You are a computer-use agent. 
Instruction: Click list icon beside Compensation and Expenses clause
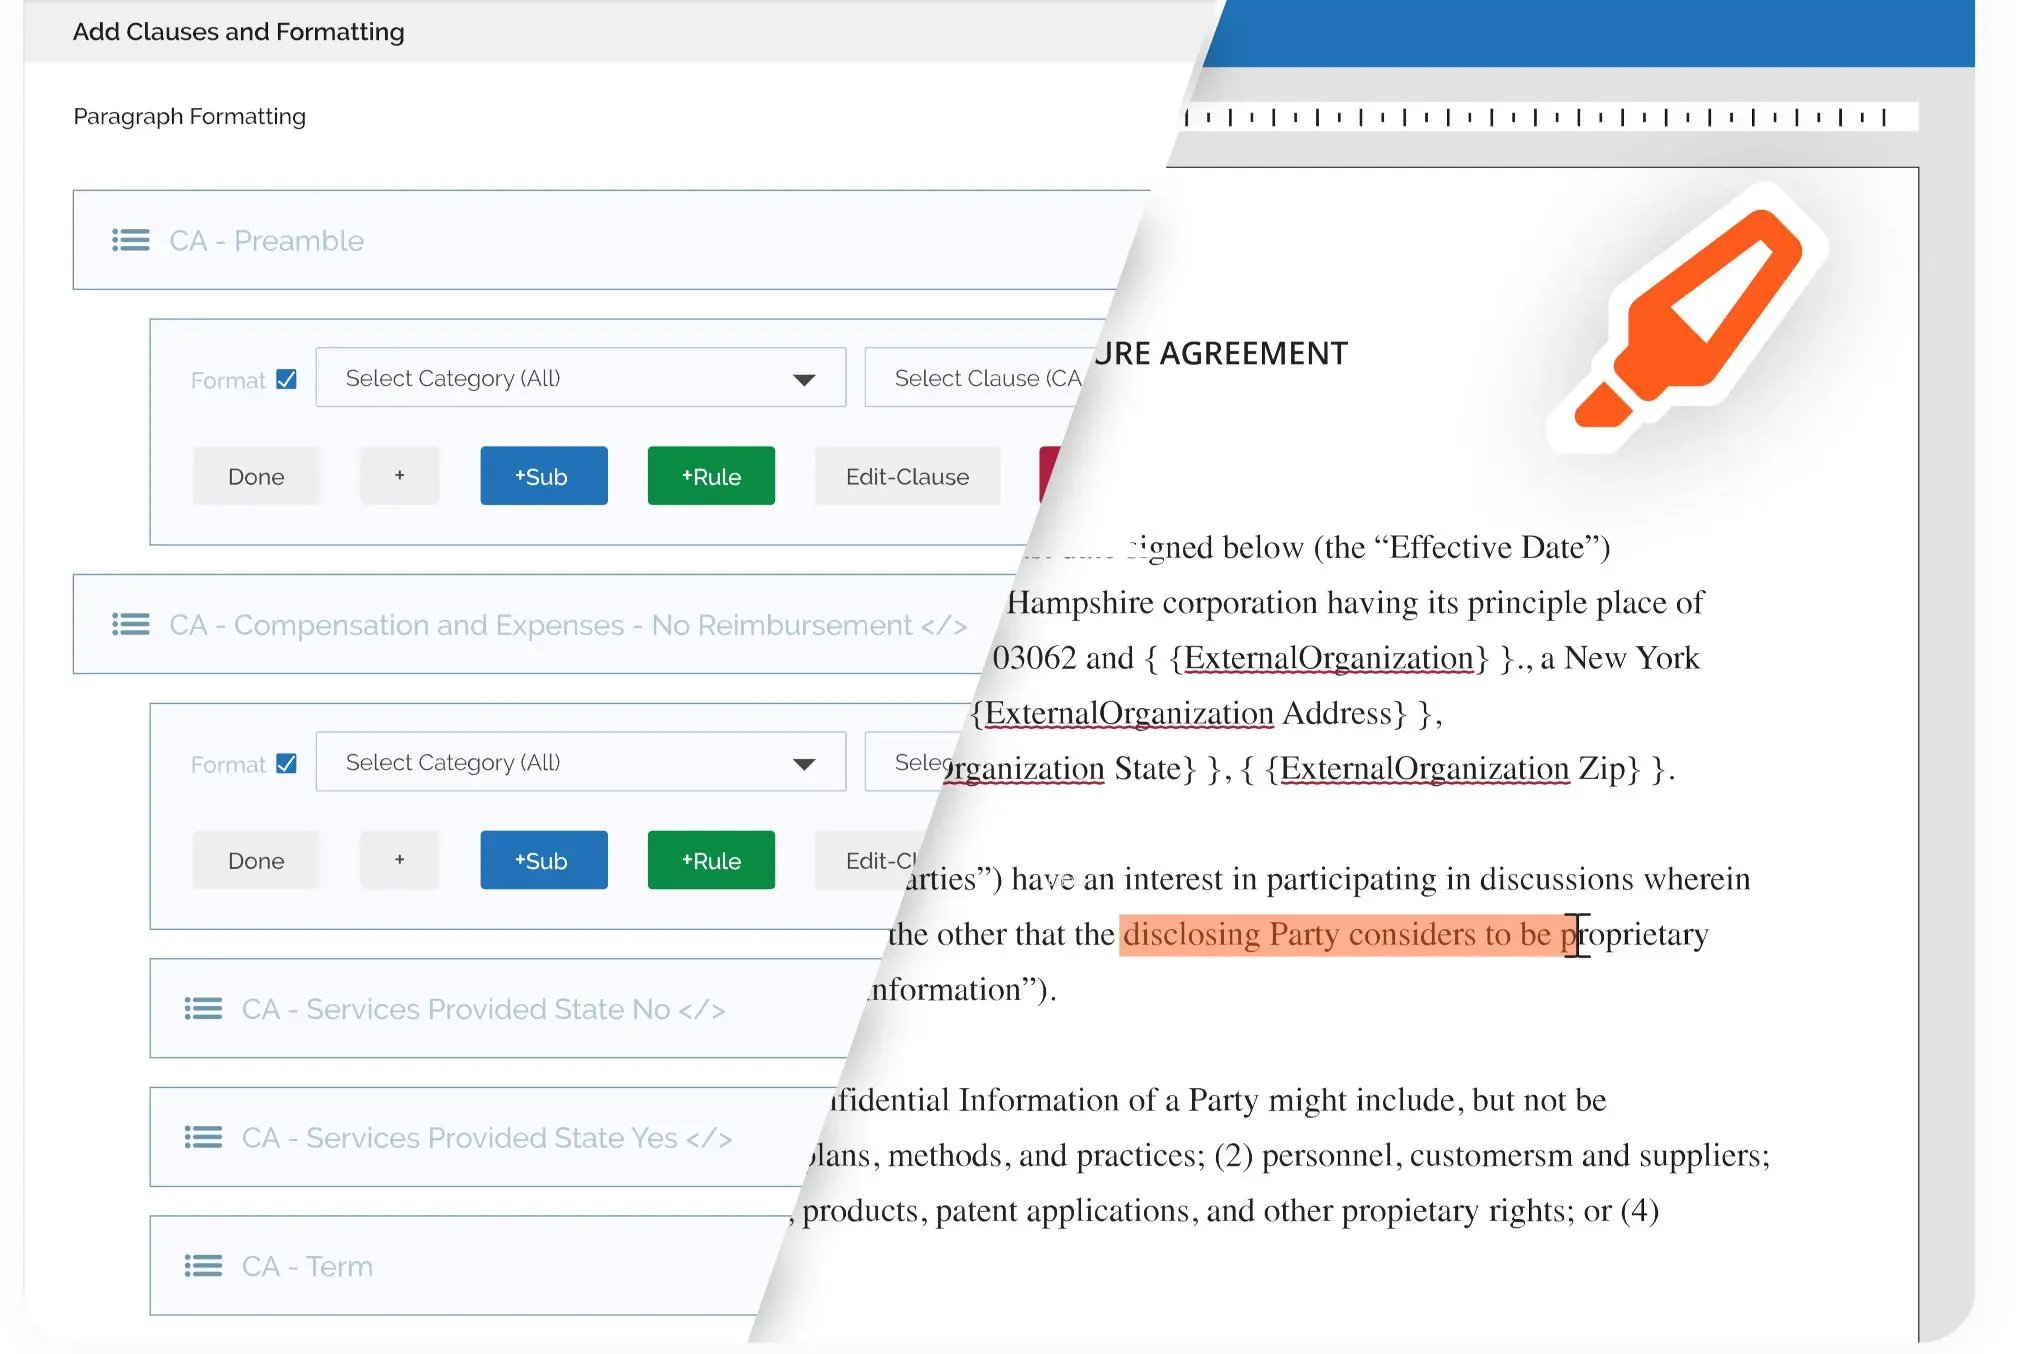(131, 625)
